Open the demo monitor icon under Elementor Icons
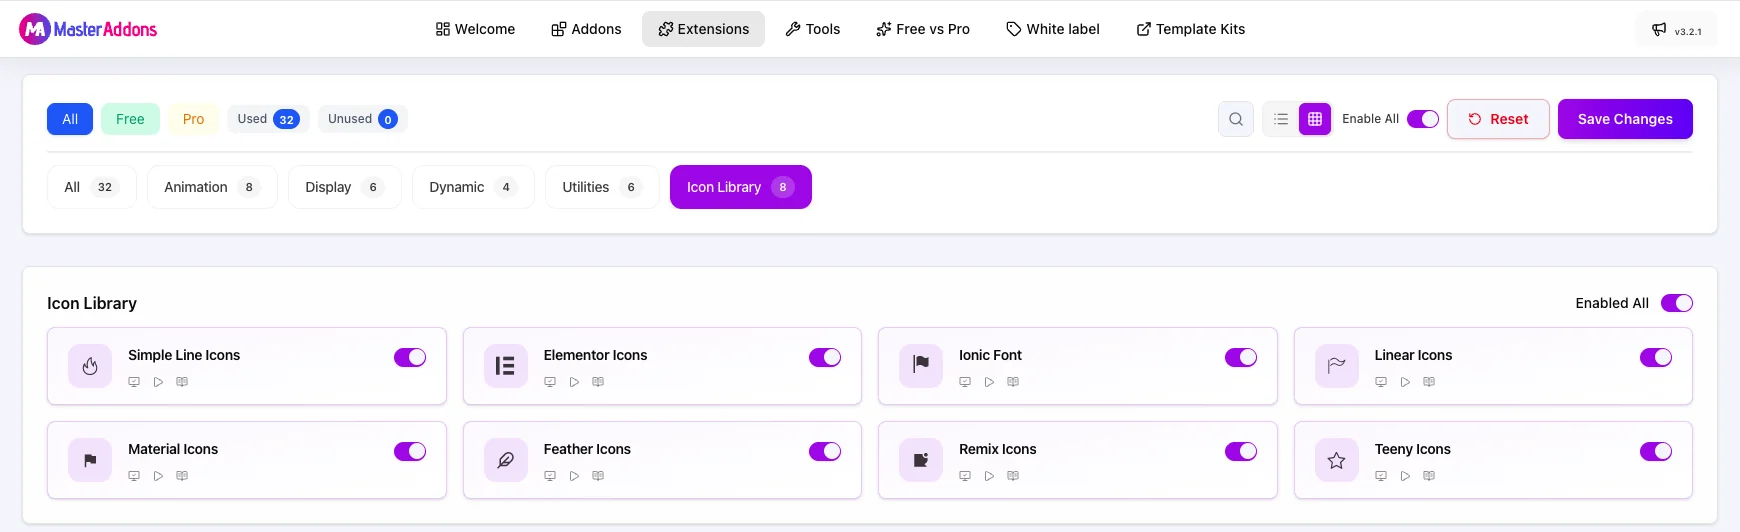Screen dimensions: 1740x532 (x=550, y=382)
